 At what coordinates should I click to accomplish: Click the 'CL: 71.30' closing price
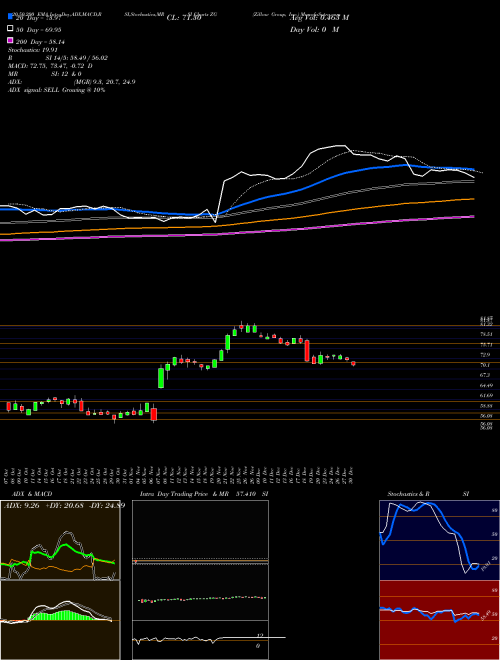184,18
